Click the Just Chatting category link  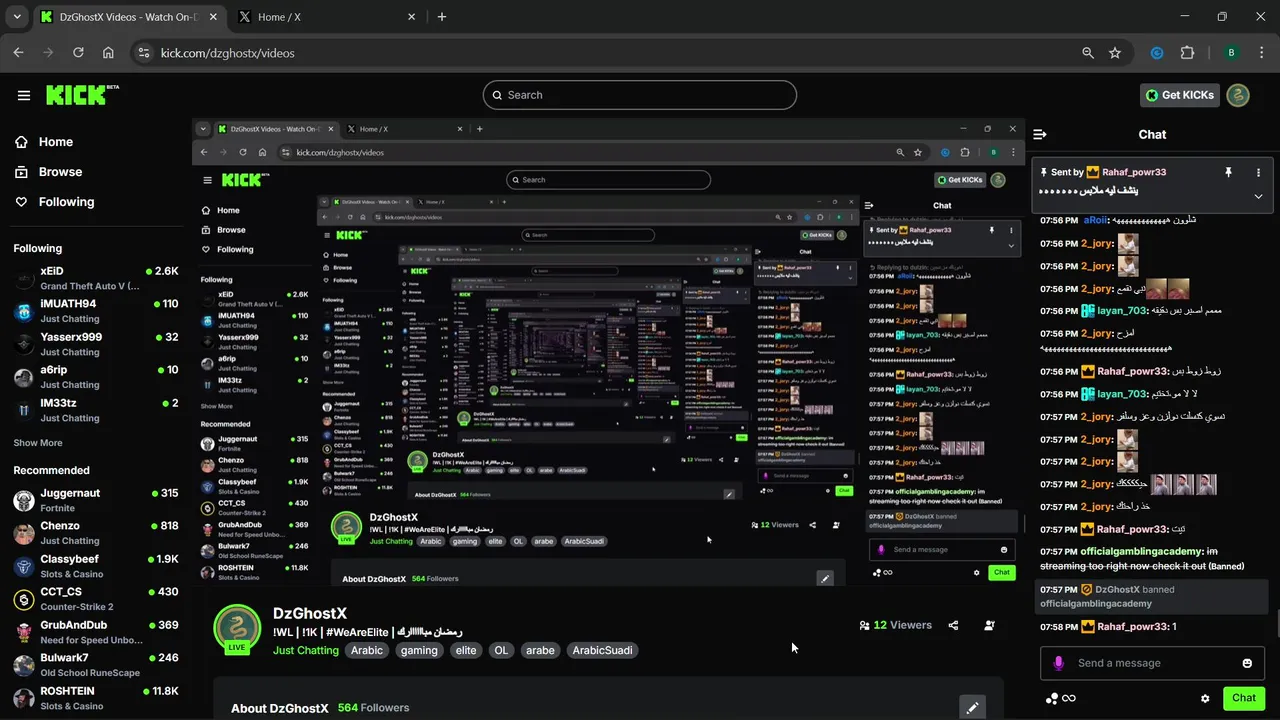[x=306, y=650]
